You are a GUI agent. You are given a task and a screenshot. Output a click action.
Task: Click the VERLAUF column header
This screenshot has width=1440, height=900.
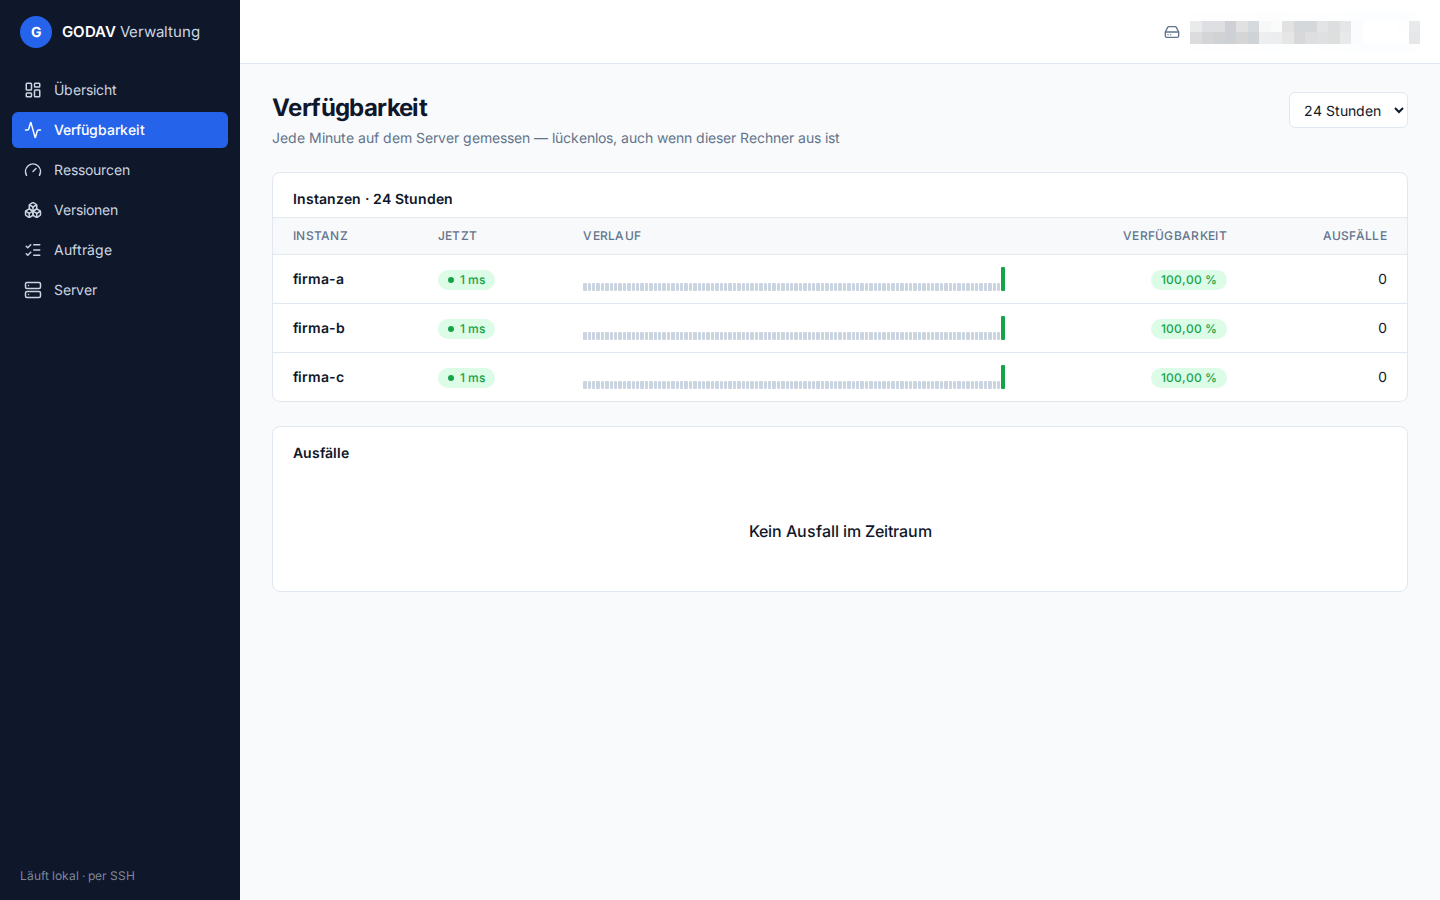[612, 236]
